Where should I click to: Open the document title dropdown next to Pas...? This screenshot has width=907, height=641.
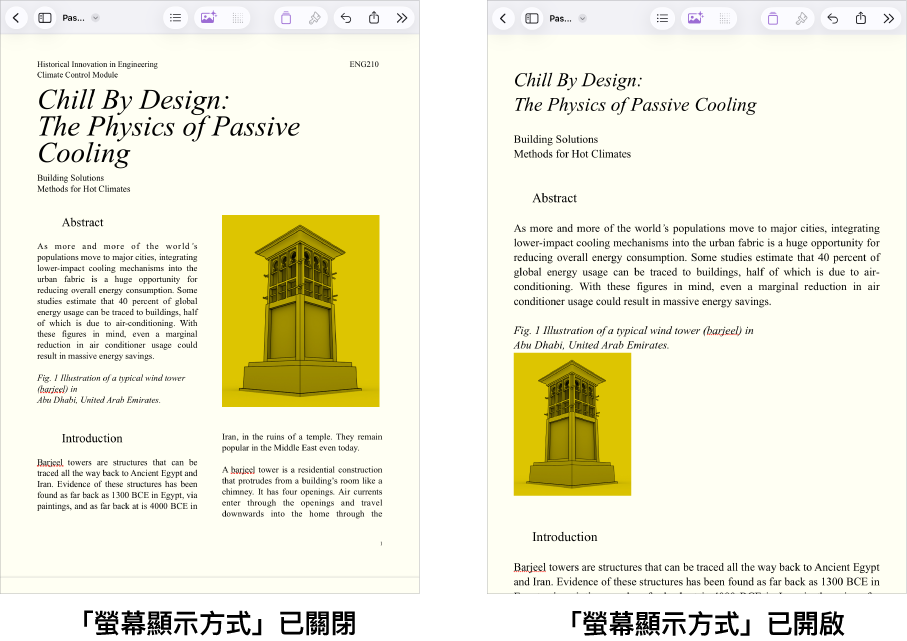(x=93, y=17)
